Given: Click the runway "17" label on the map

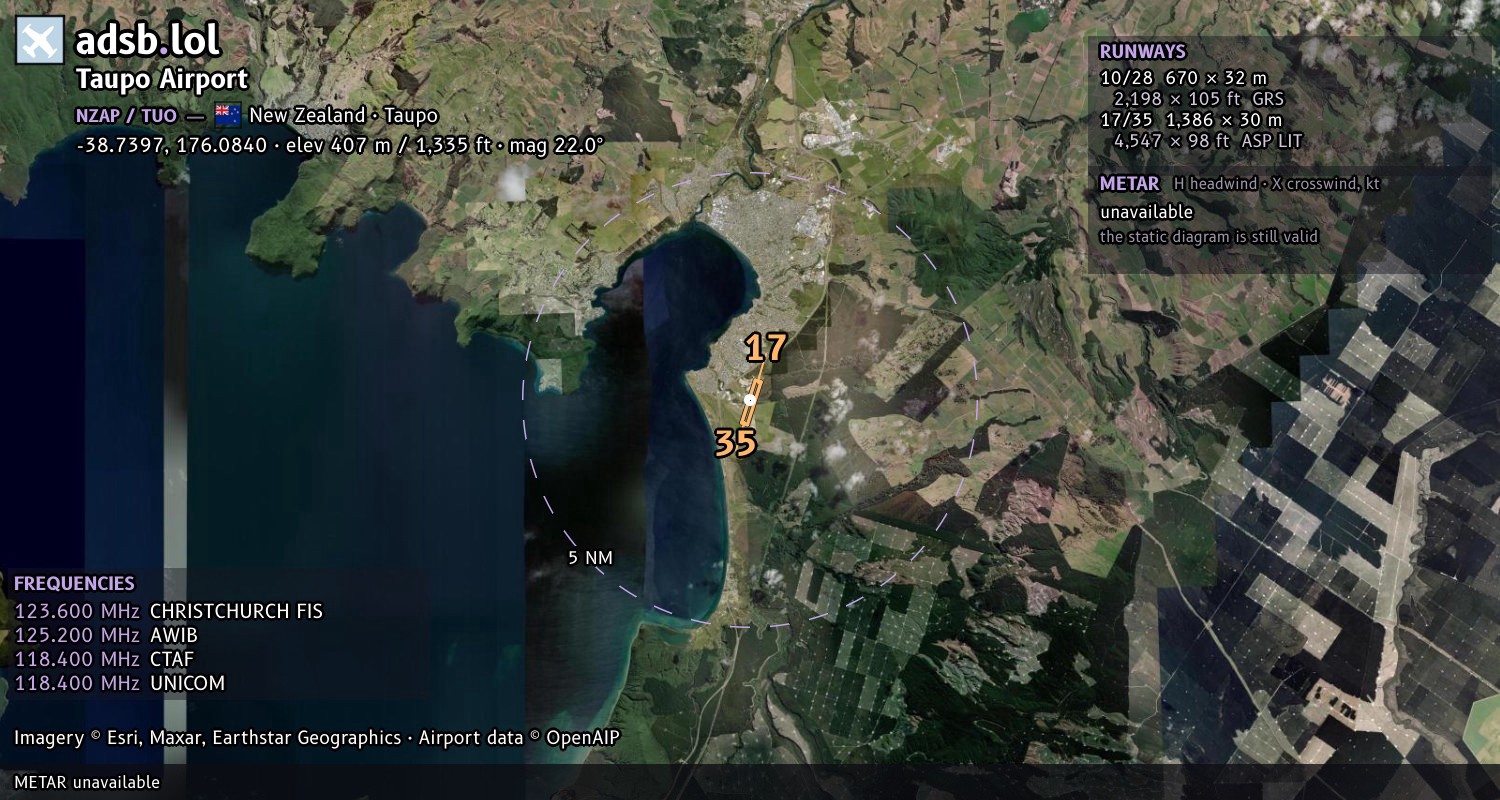Looking at the screenshot, I should (x=766, y=348).
